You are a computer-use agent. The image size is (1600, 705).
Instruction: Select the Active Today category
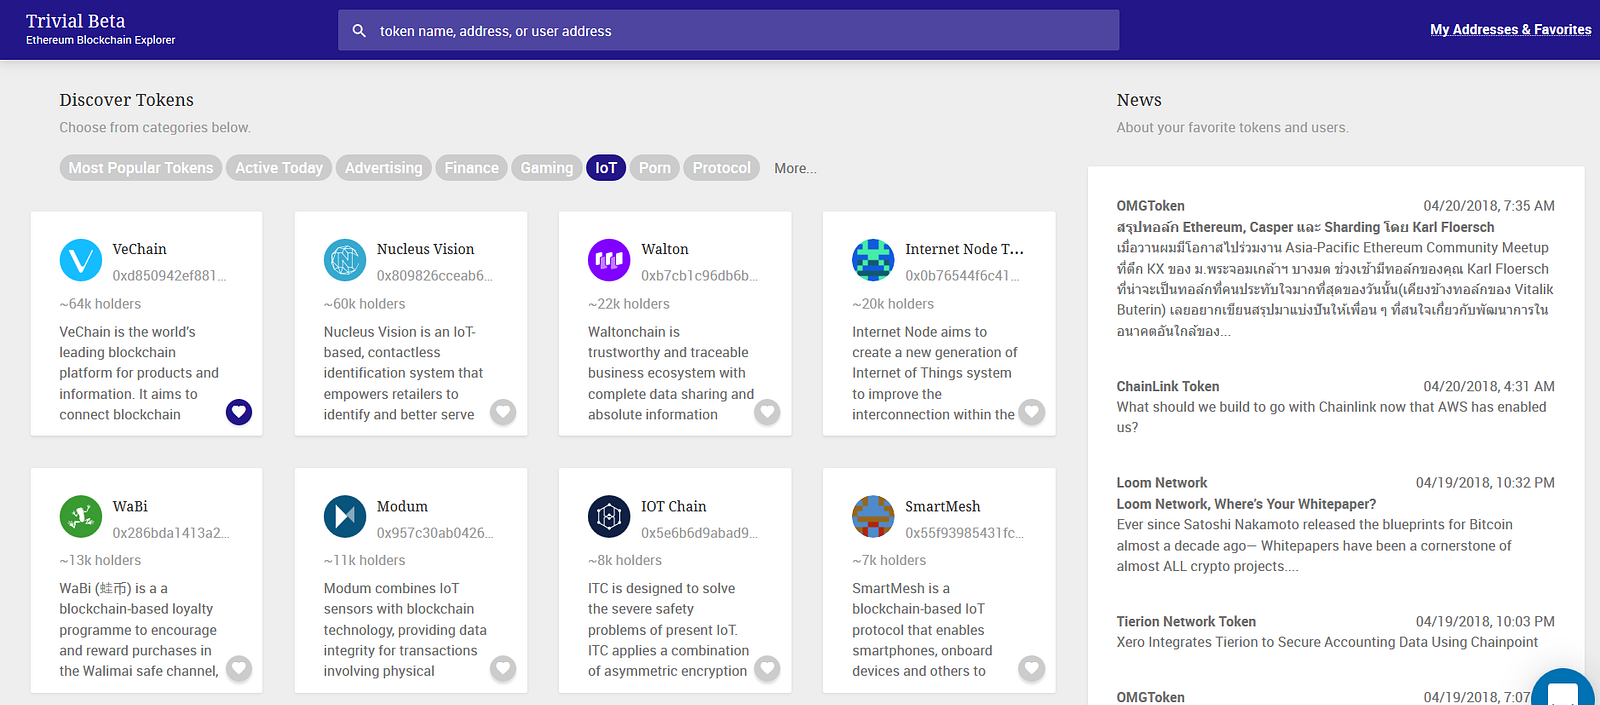coord(279,168)
